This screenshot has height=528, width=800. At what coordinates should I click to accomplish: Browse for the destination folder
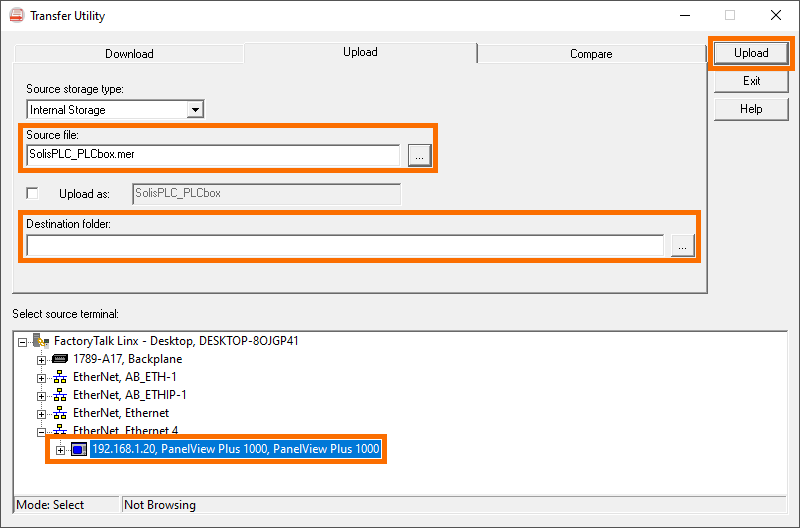pyautogui.click(x=682, y=246)
